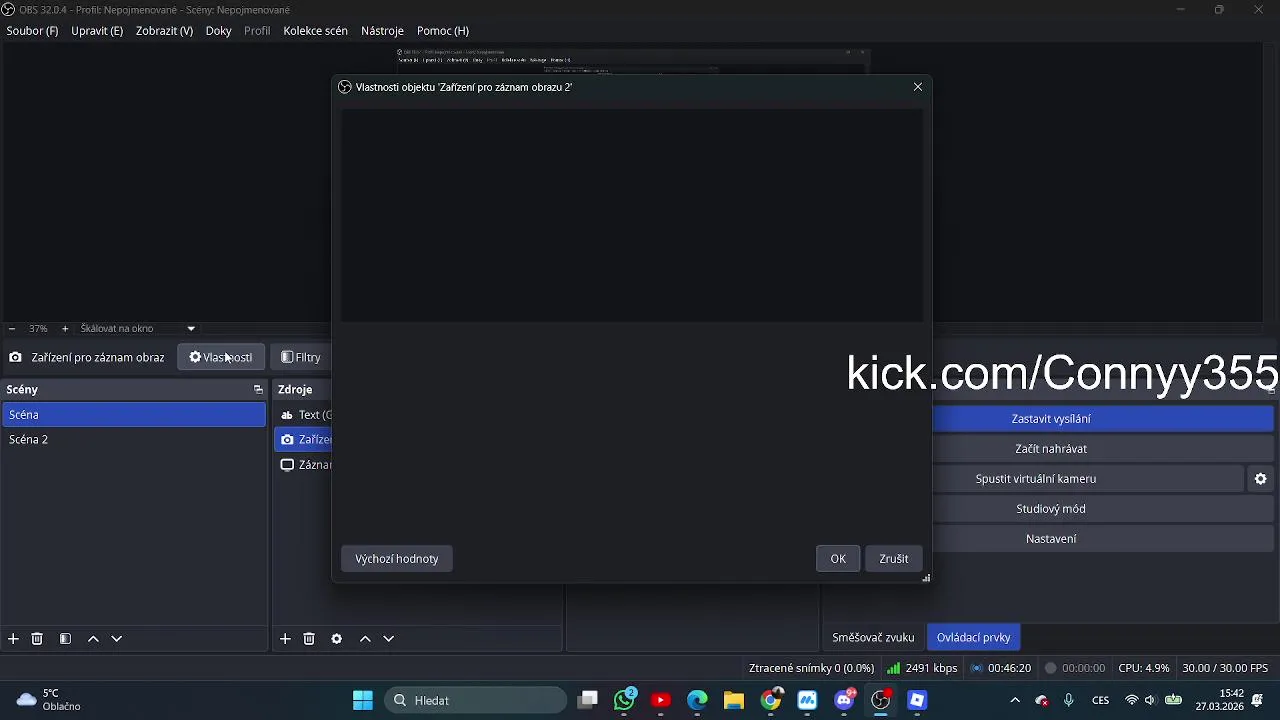Click Spustit virtuální kameru button
Viewport: 1280px width, 720px height.
coord(1036,479)
